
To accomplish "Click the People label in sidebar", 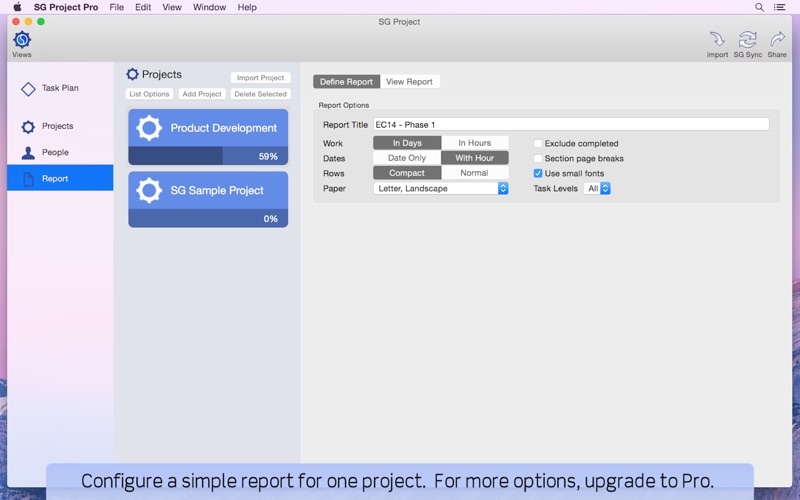I will [55, 152].
